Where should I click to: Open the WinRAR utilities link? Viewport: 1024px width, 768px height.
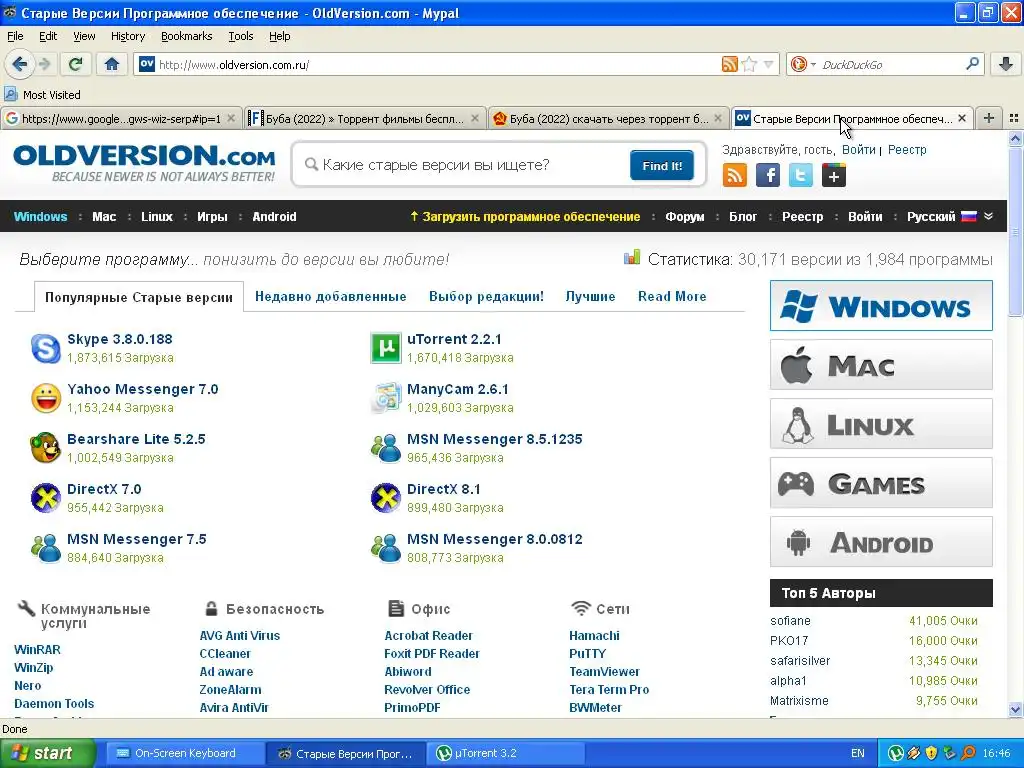click(37, 649)
